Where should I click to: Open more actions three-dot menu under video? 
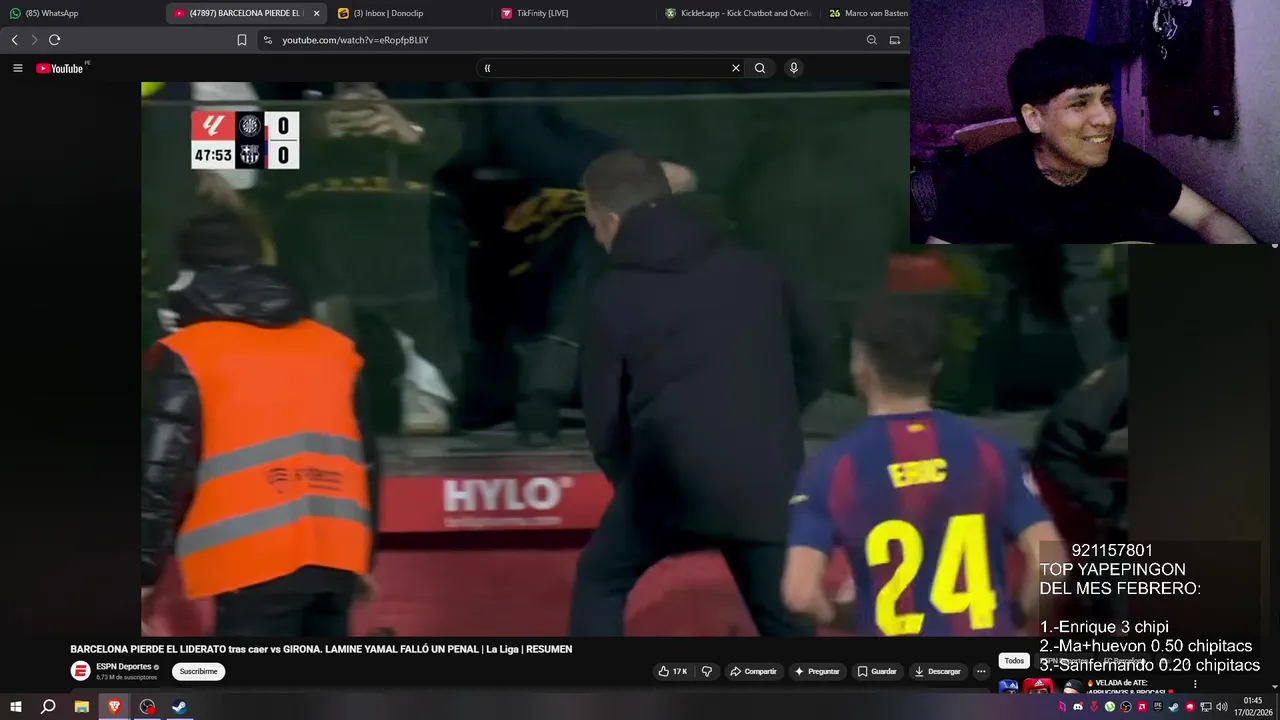[x=981, y=671]
